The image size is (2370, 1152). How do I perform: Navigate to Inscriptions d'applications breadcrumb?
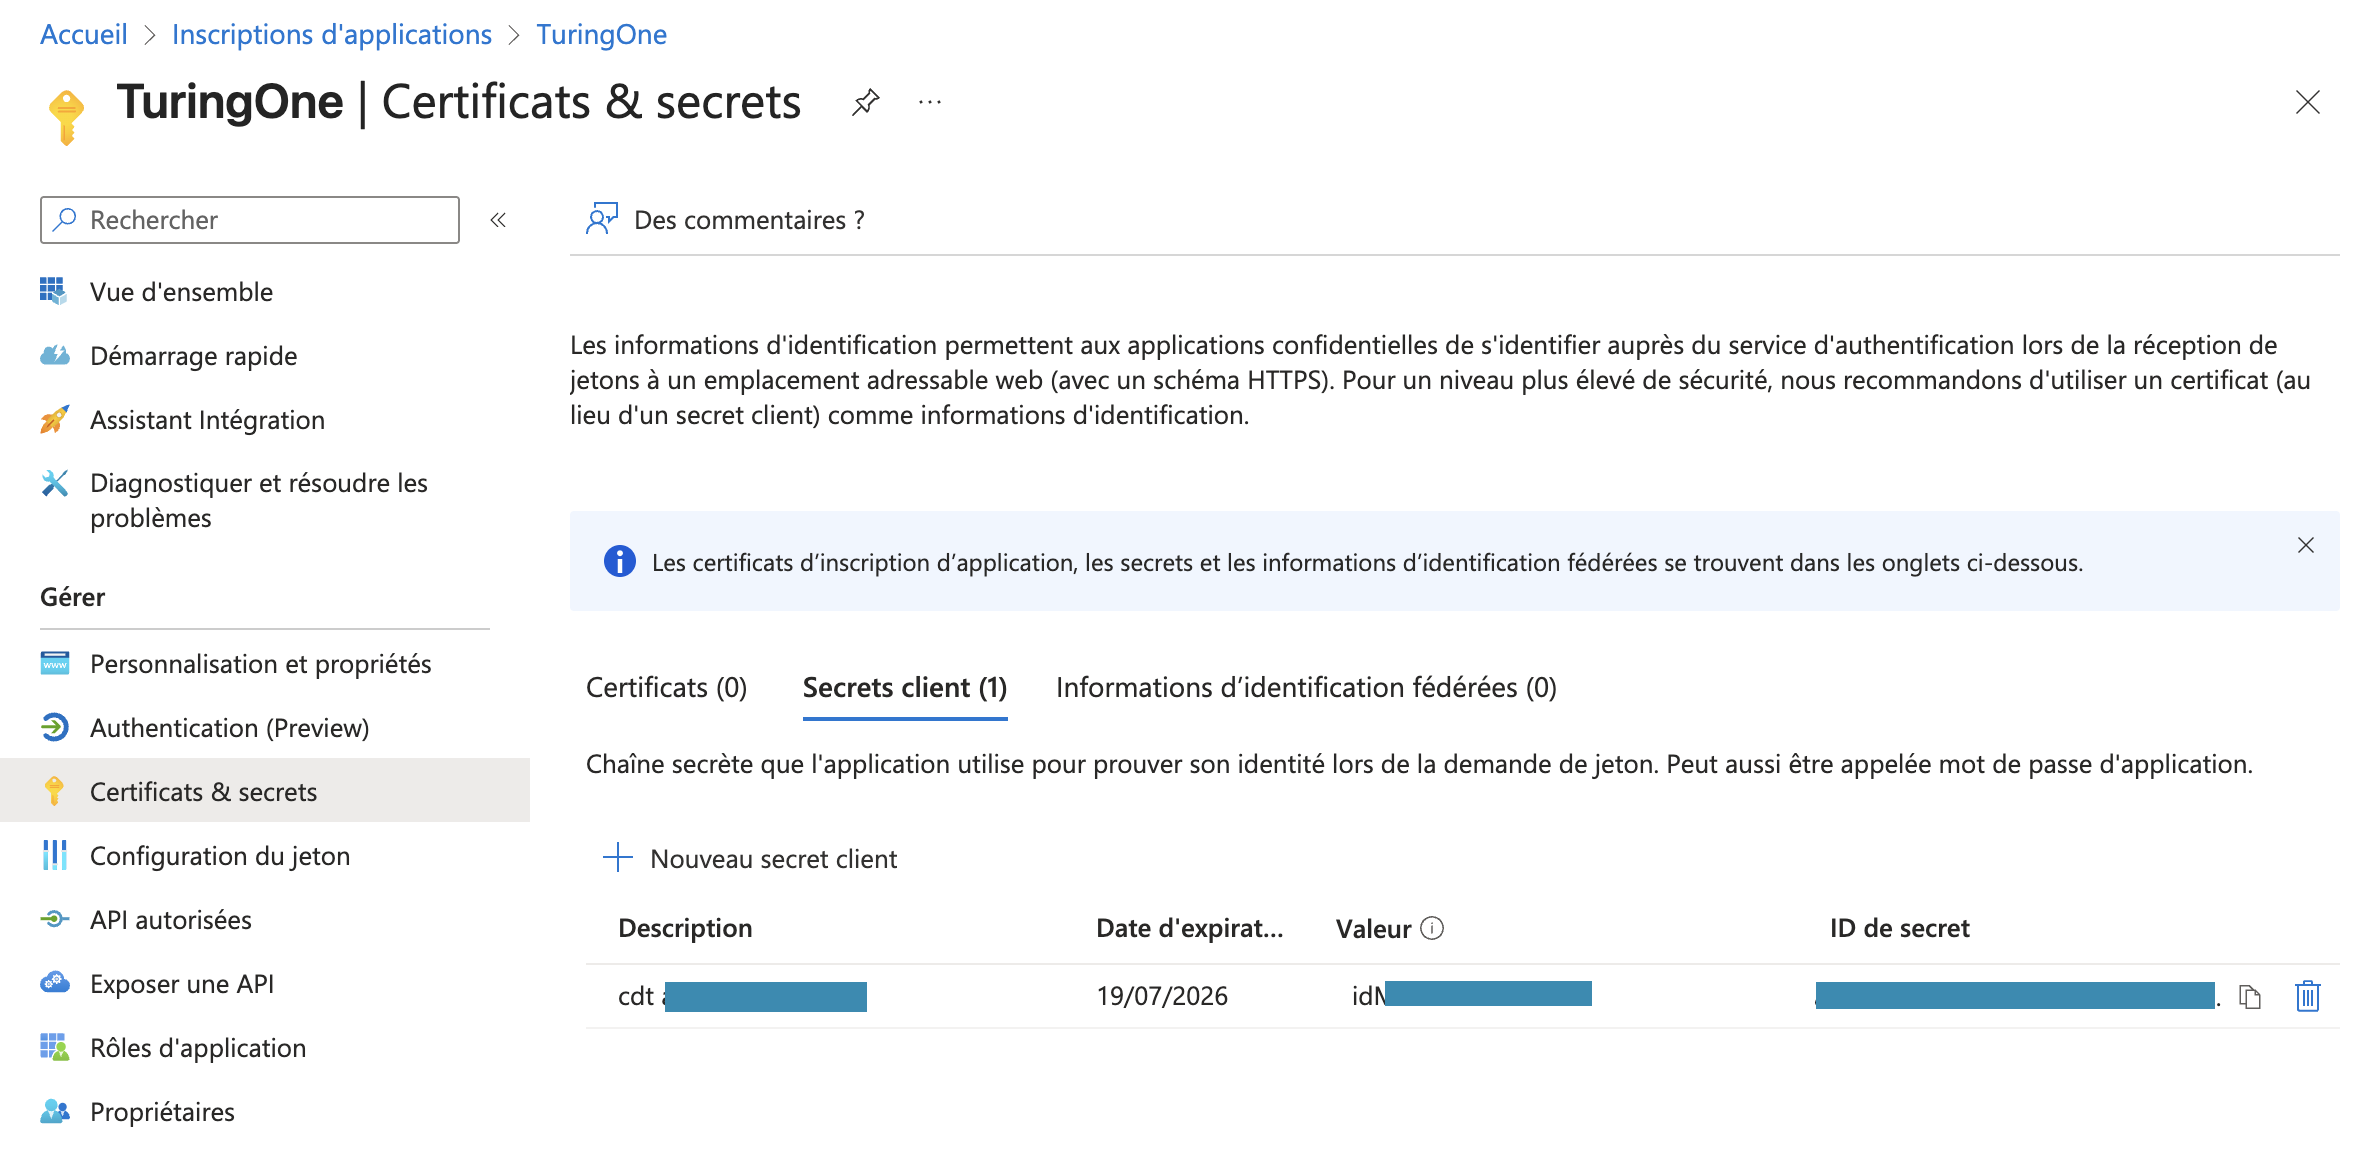tap(332, 34)
